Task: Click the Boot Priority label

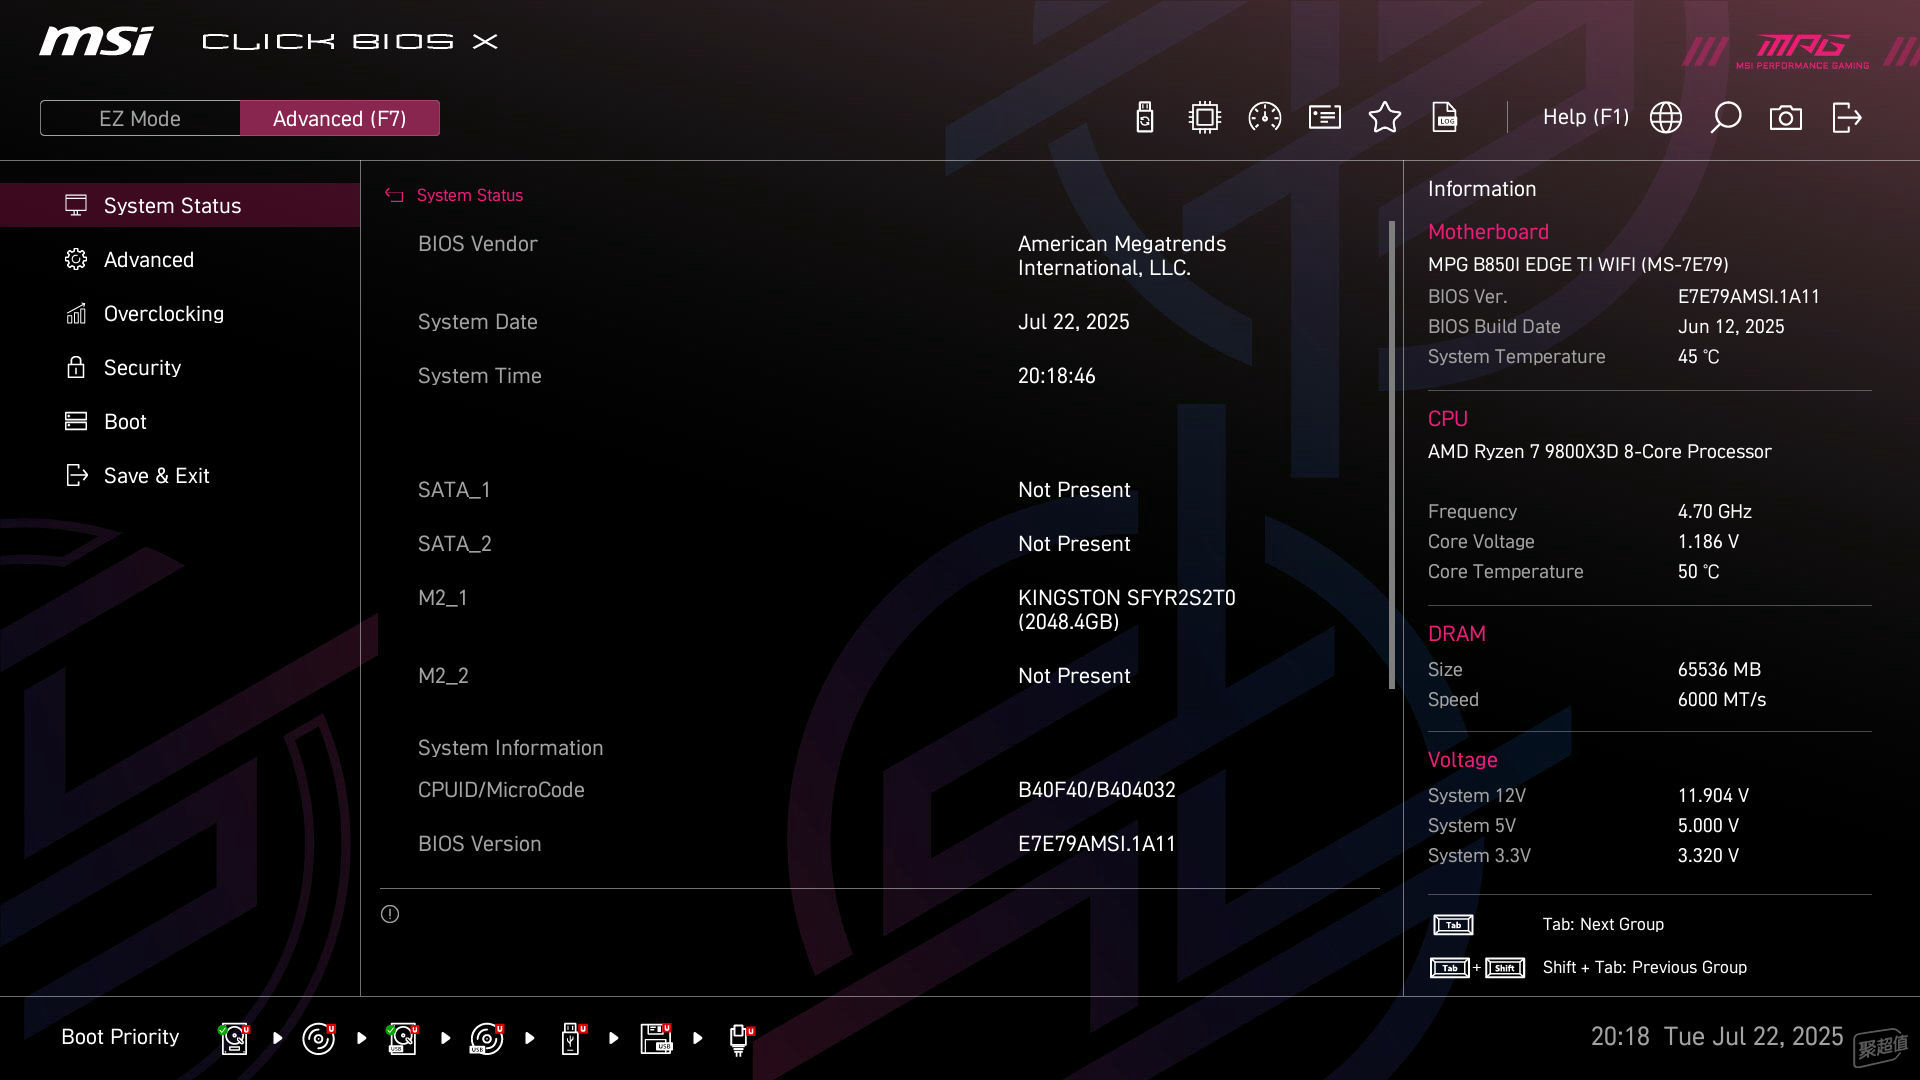Action: pos(120,1037)
